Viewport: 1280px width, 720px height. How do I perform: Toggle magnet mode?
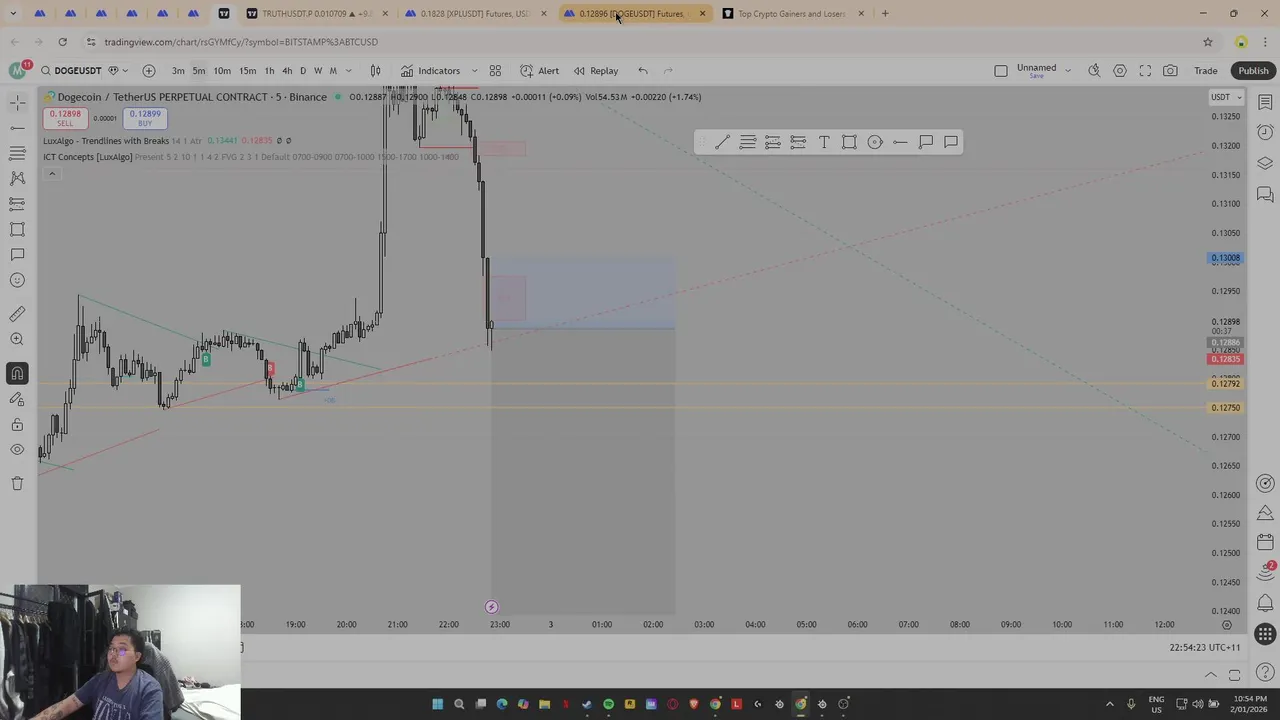[17, 373]
